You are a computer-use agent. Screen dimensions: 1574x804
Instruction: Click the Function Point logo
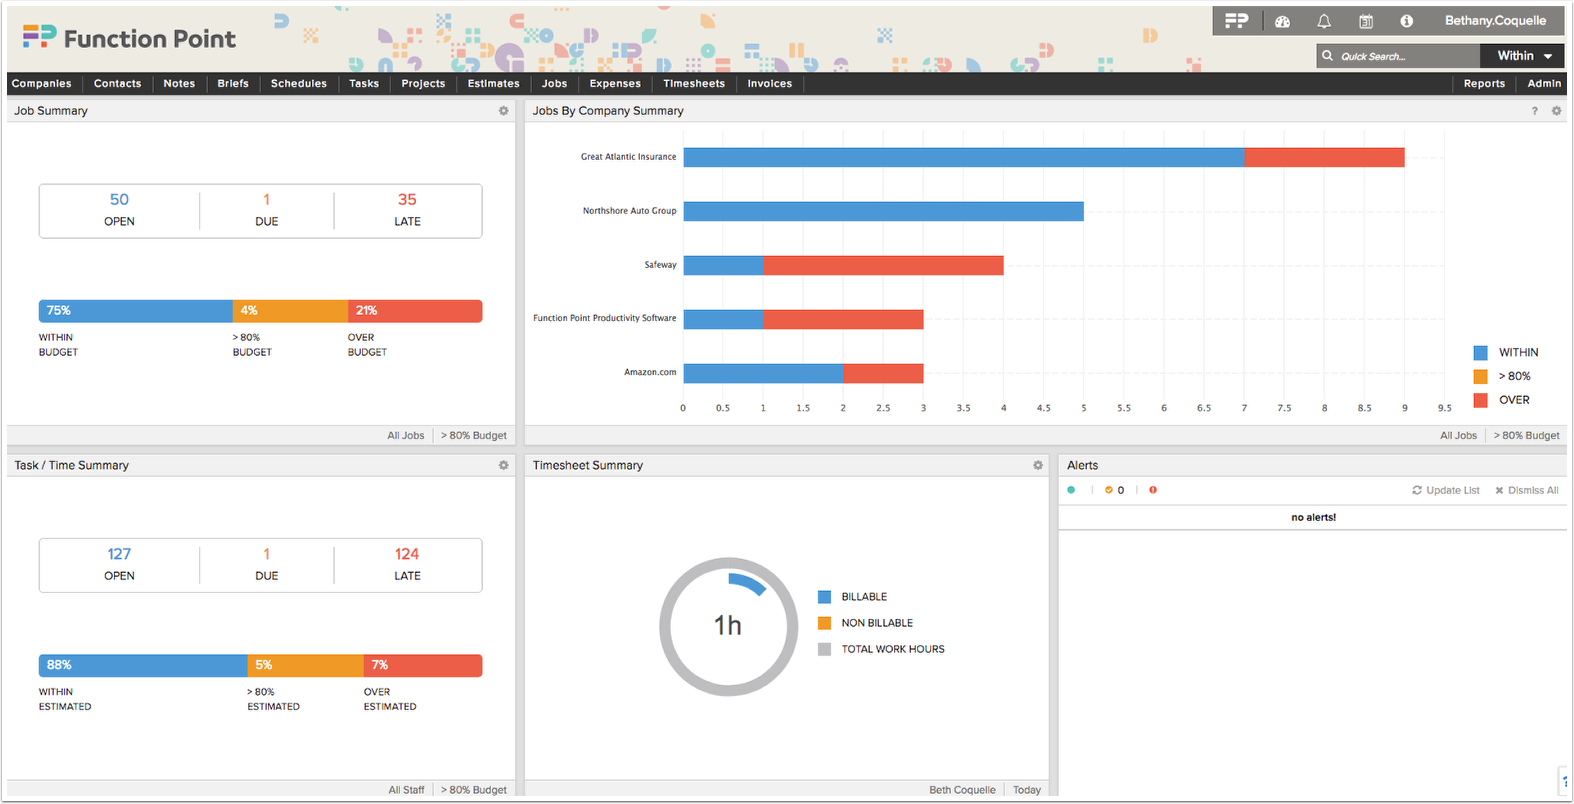pyautogui.click(x=129, y=38)
